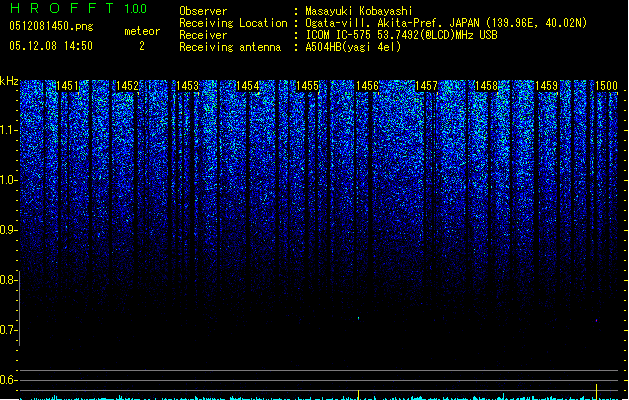
Task: Click the 0.6 kHz axis tick label
Action: 8,380
